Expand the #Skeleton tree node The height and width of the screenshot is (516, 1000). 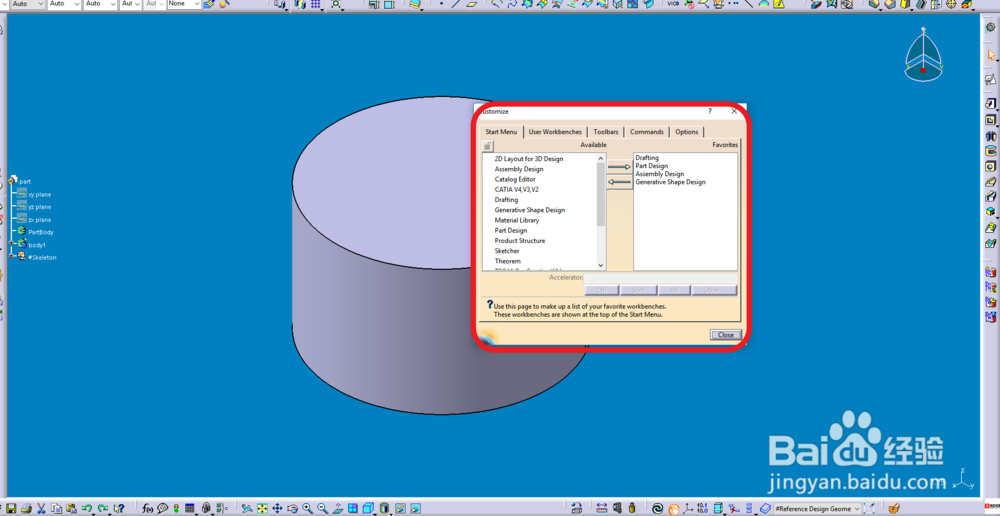[x=11, y=256]
